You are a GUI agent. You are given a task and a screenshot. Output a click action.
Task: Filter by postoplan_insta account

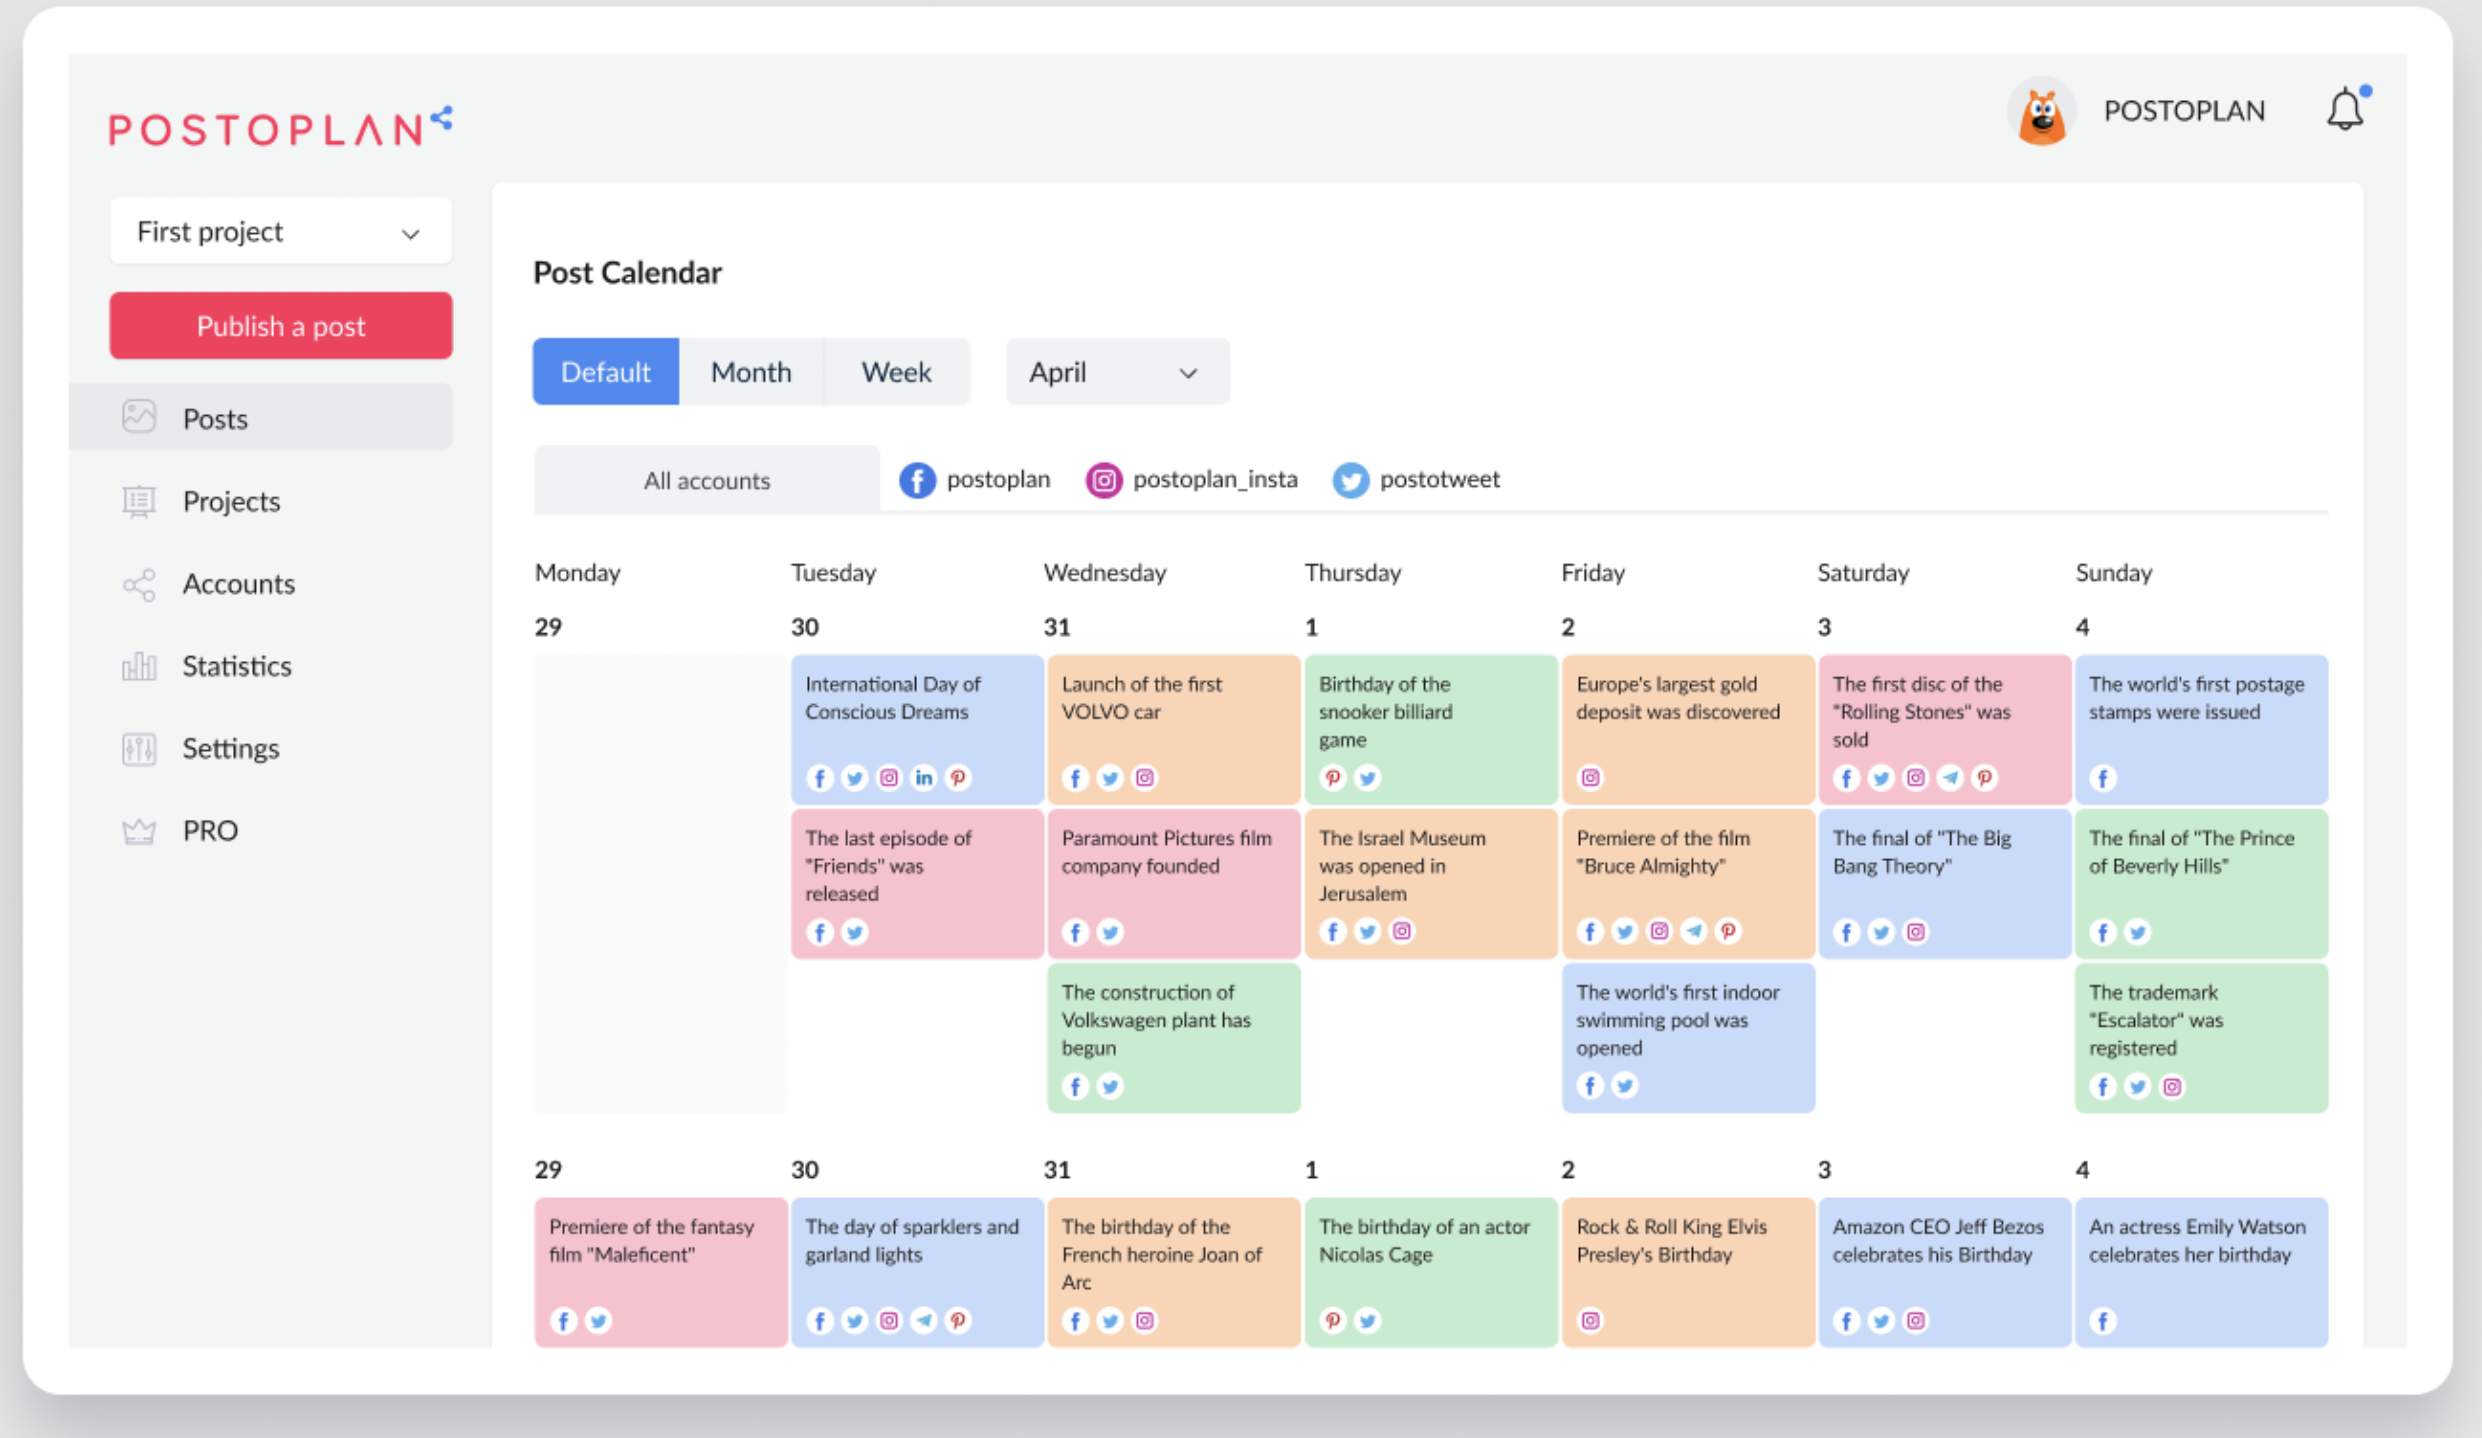click(1192, 480)
